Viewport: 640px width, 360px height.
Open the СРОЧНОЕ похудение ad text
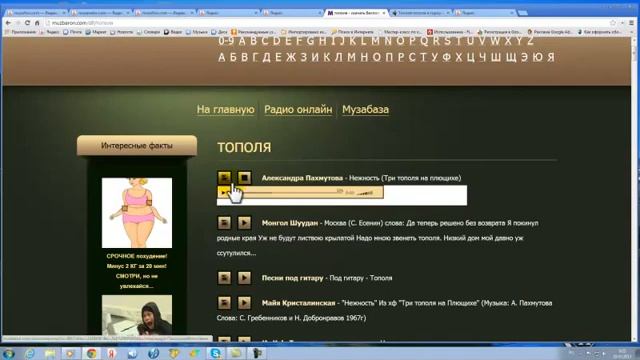tap(137, 271)
